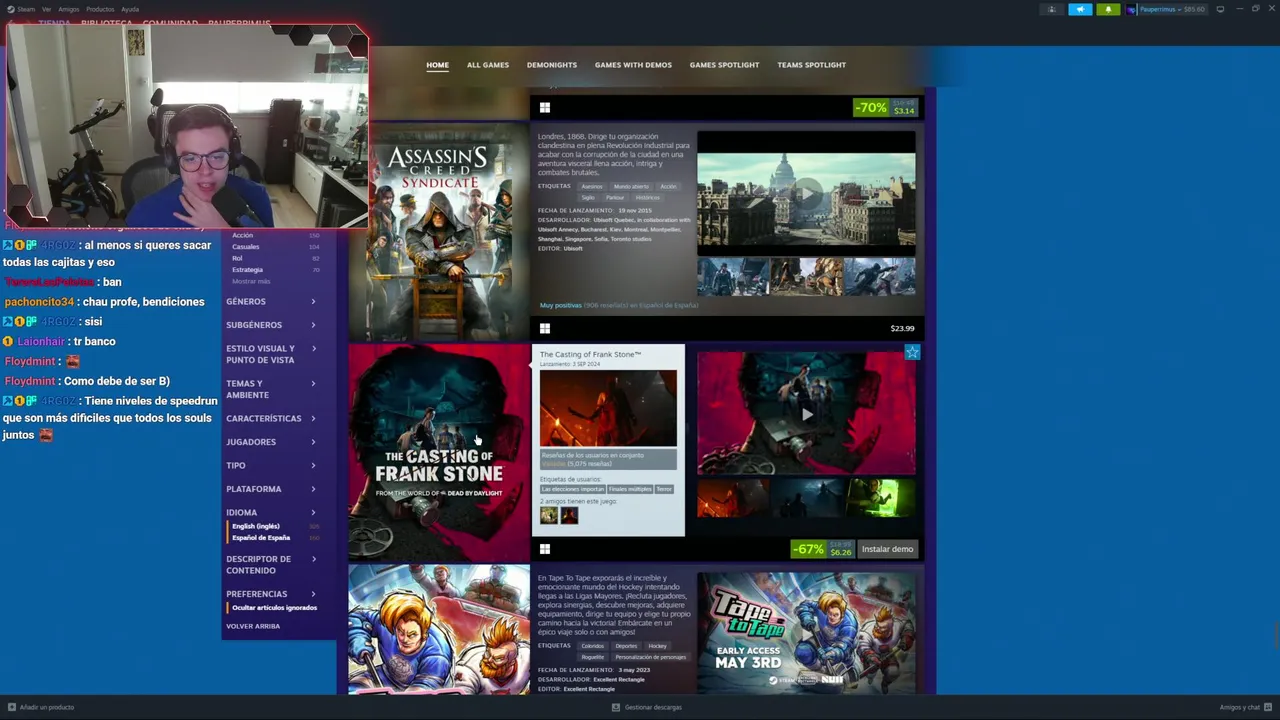Play the Casting of Frank Stone trailer
This screenshot has height=720, width=1280.
click(806, 413)
